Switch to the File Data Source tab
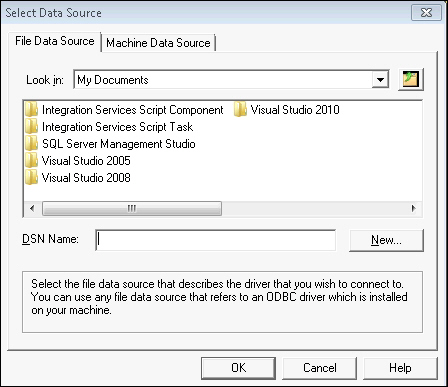Image resolution: width=448 pixels, height=387 pixels. tap(55, 41)
